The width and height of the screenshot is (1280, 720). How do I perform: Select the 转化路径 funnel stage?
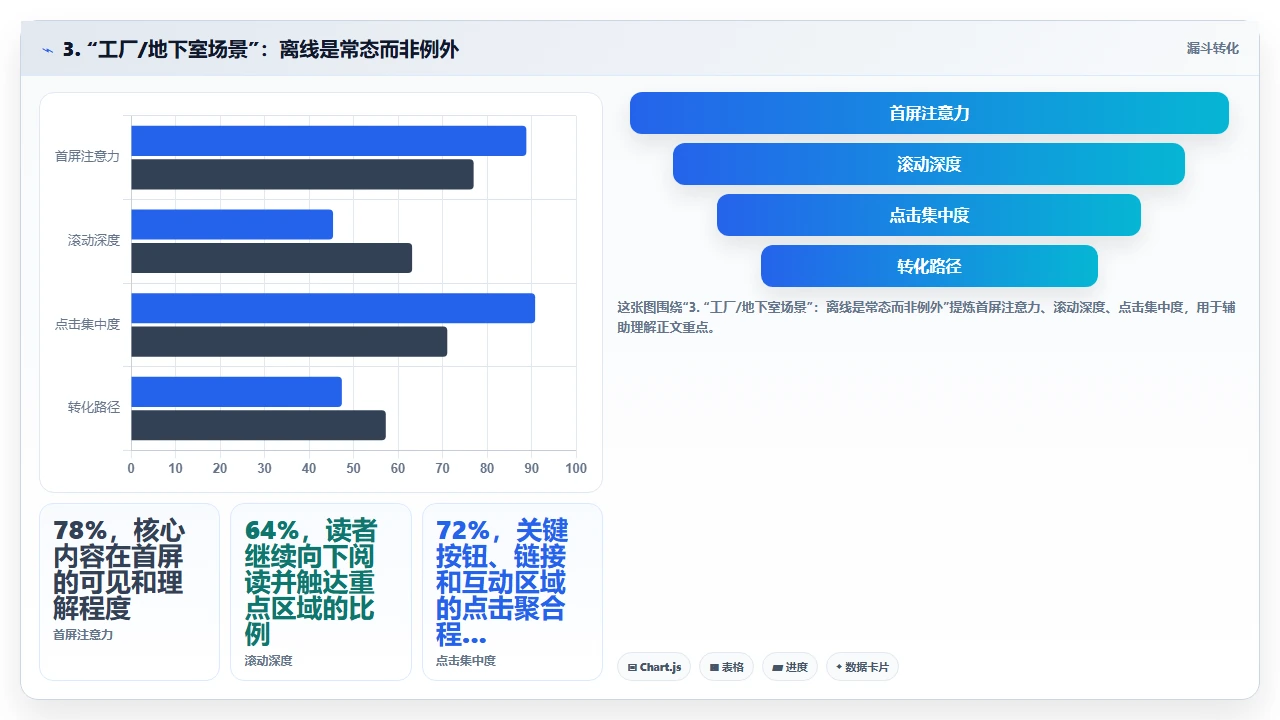pyautogui.click(x=929, y=266)
